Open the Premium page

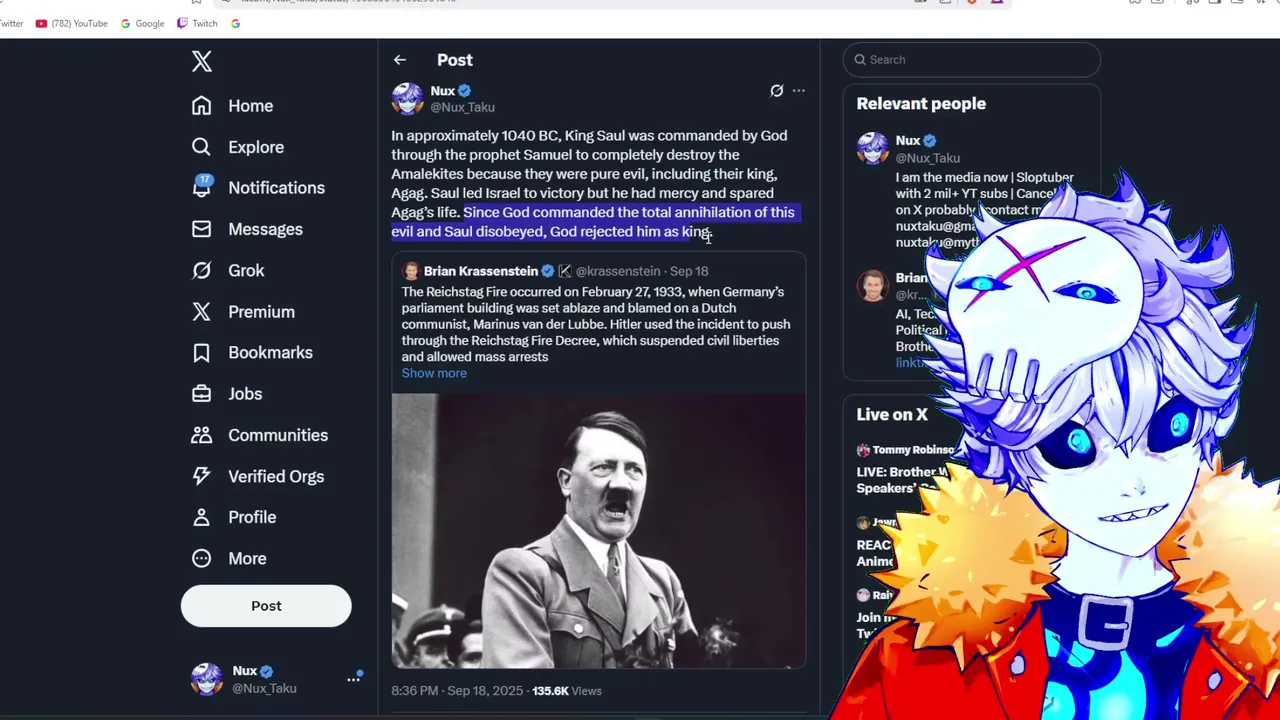pyautogui.click(x=243, y=312)
